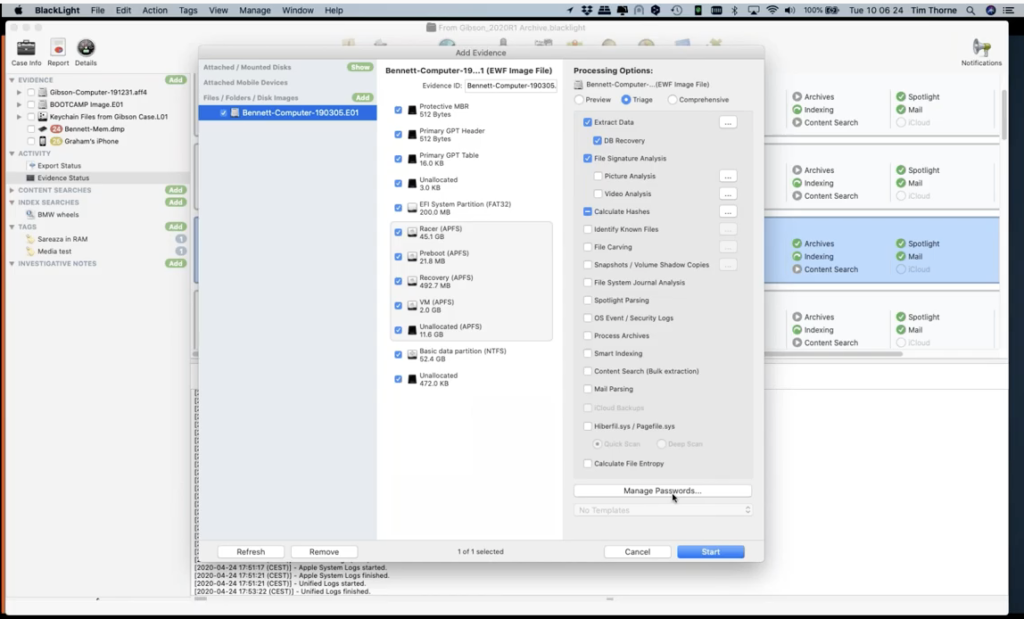Click the Graham's iPhone device icon
Image resolution: width=1024 pixels, height=619 pixels.
point(42,141)
